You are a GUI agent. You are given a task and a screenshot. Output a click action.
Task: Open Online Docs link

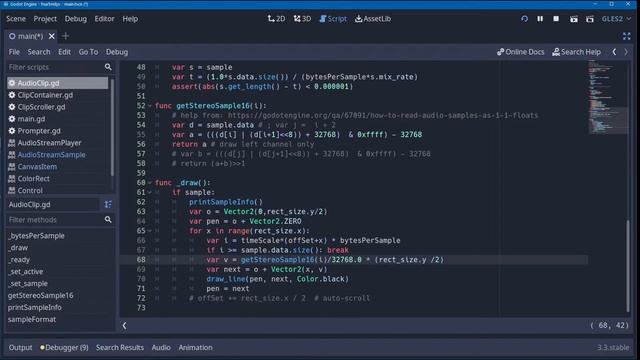520,52
